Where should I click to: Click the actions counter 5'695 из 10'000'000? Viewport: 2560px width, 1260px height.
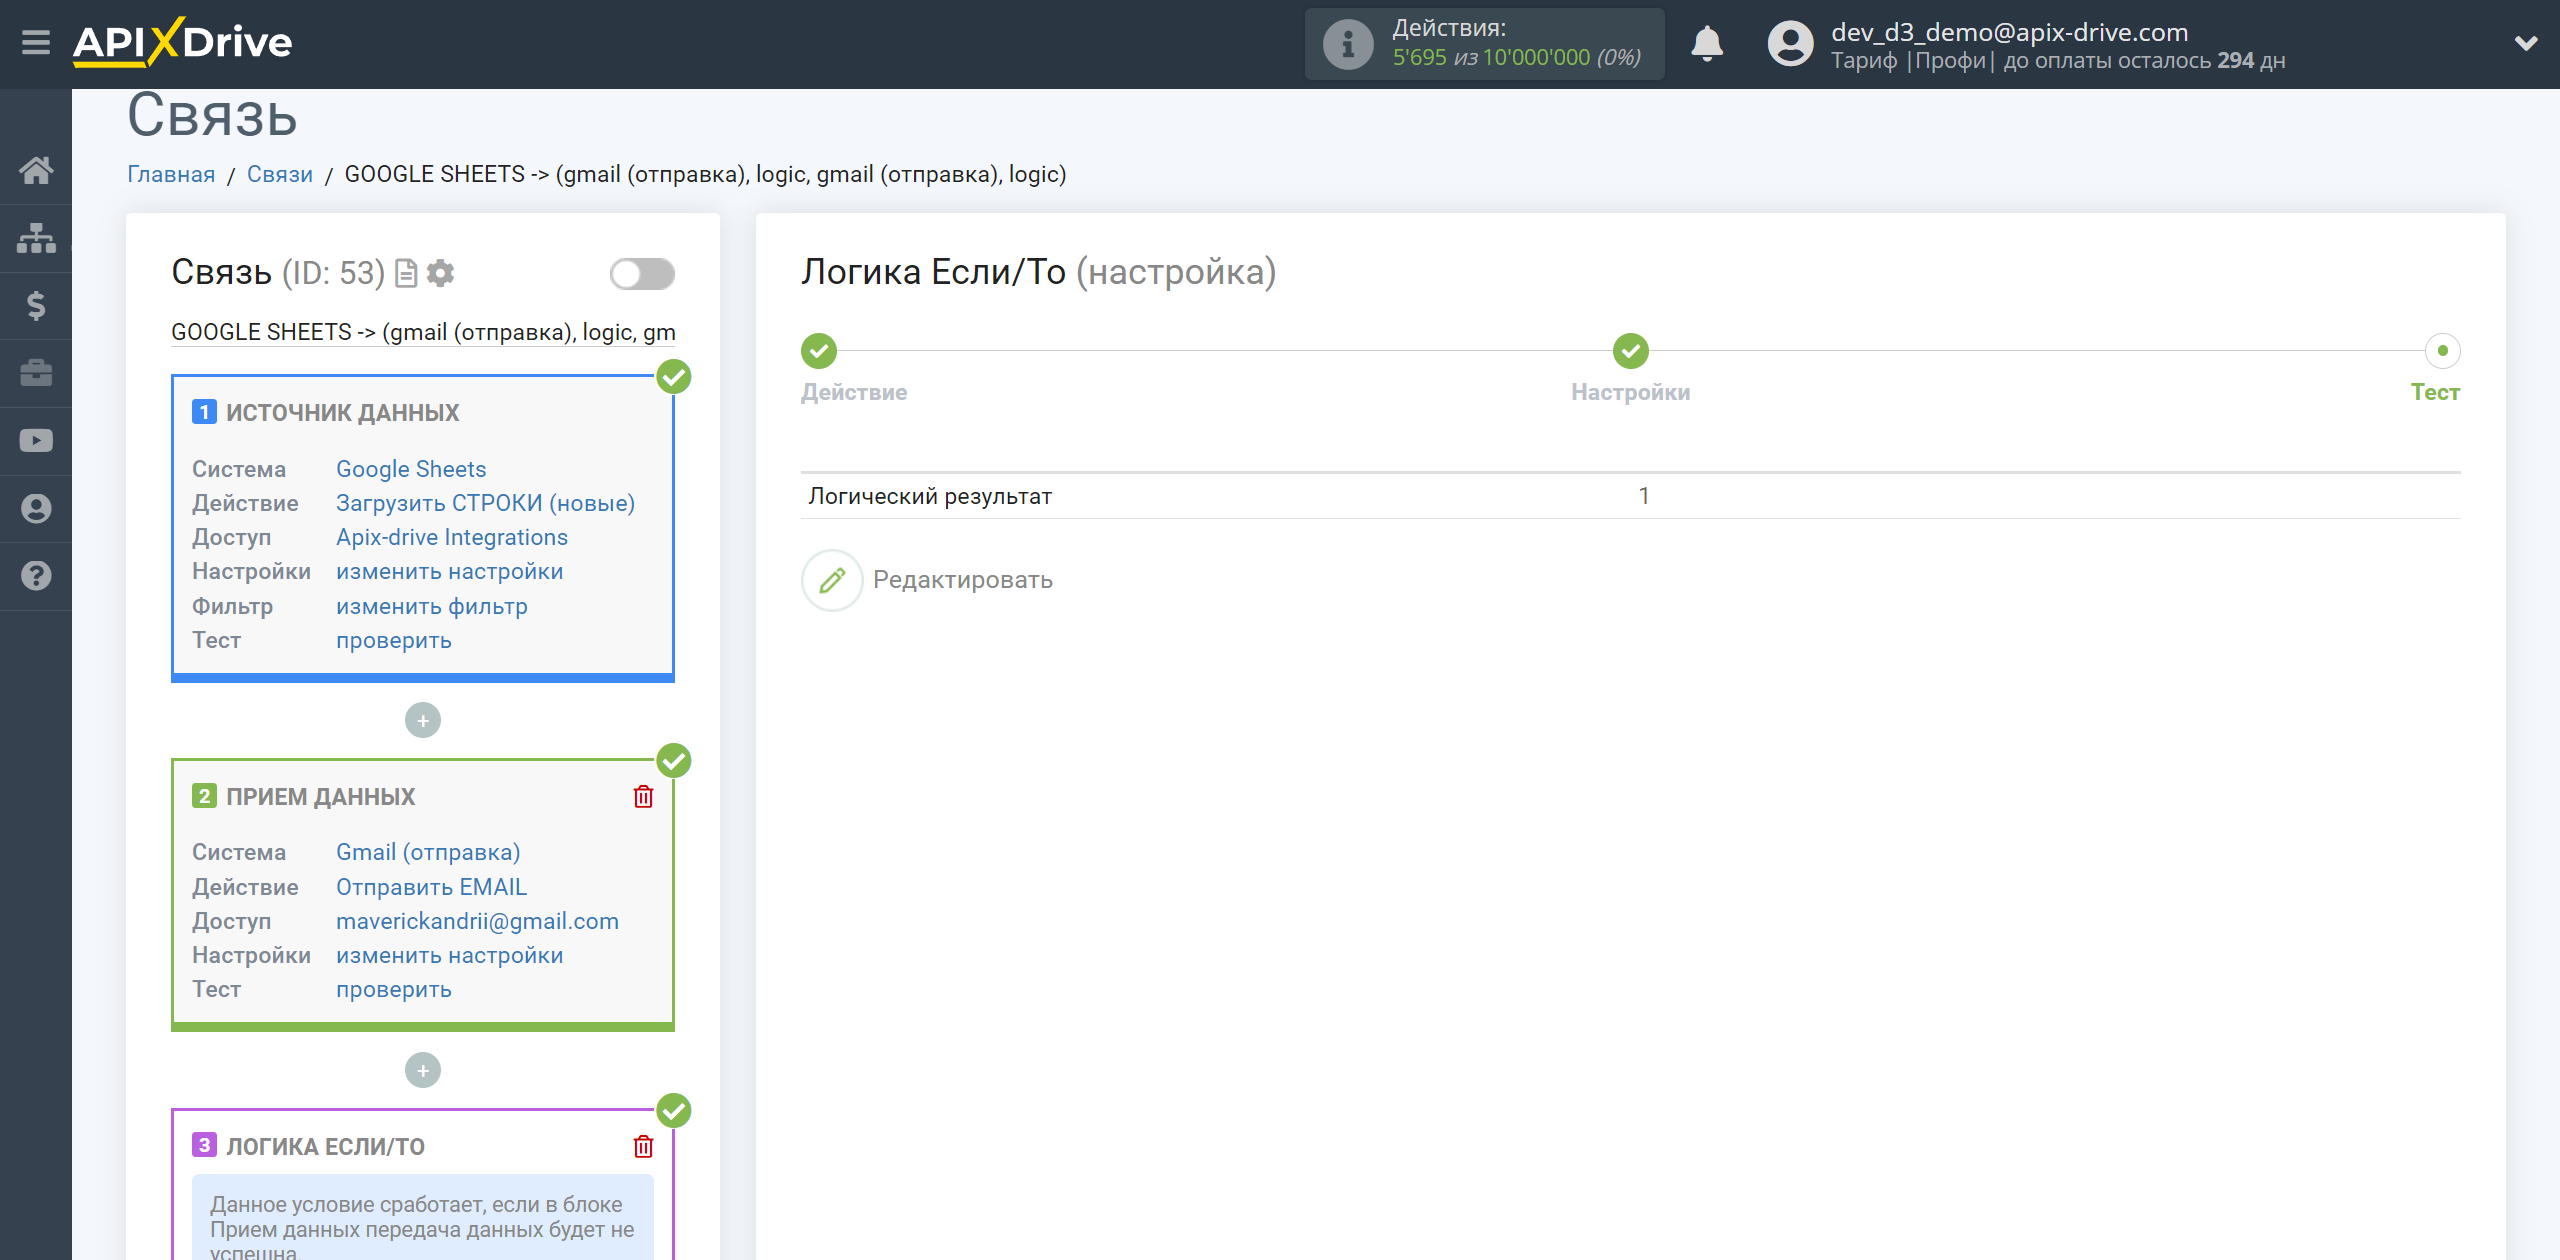(1517, 58)
